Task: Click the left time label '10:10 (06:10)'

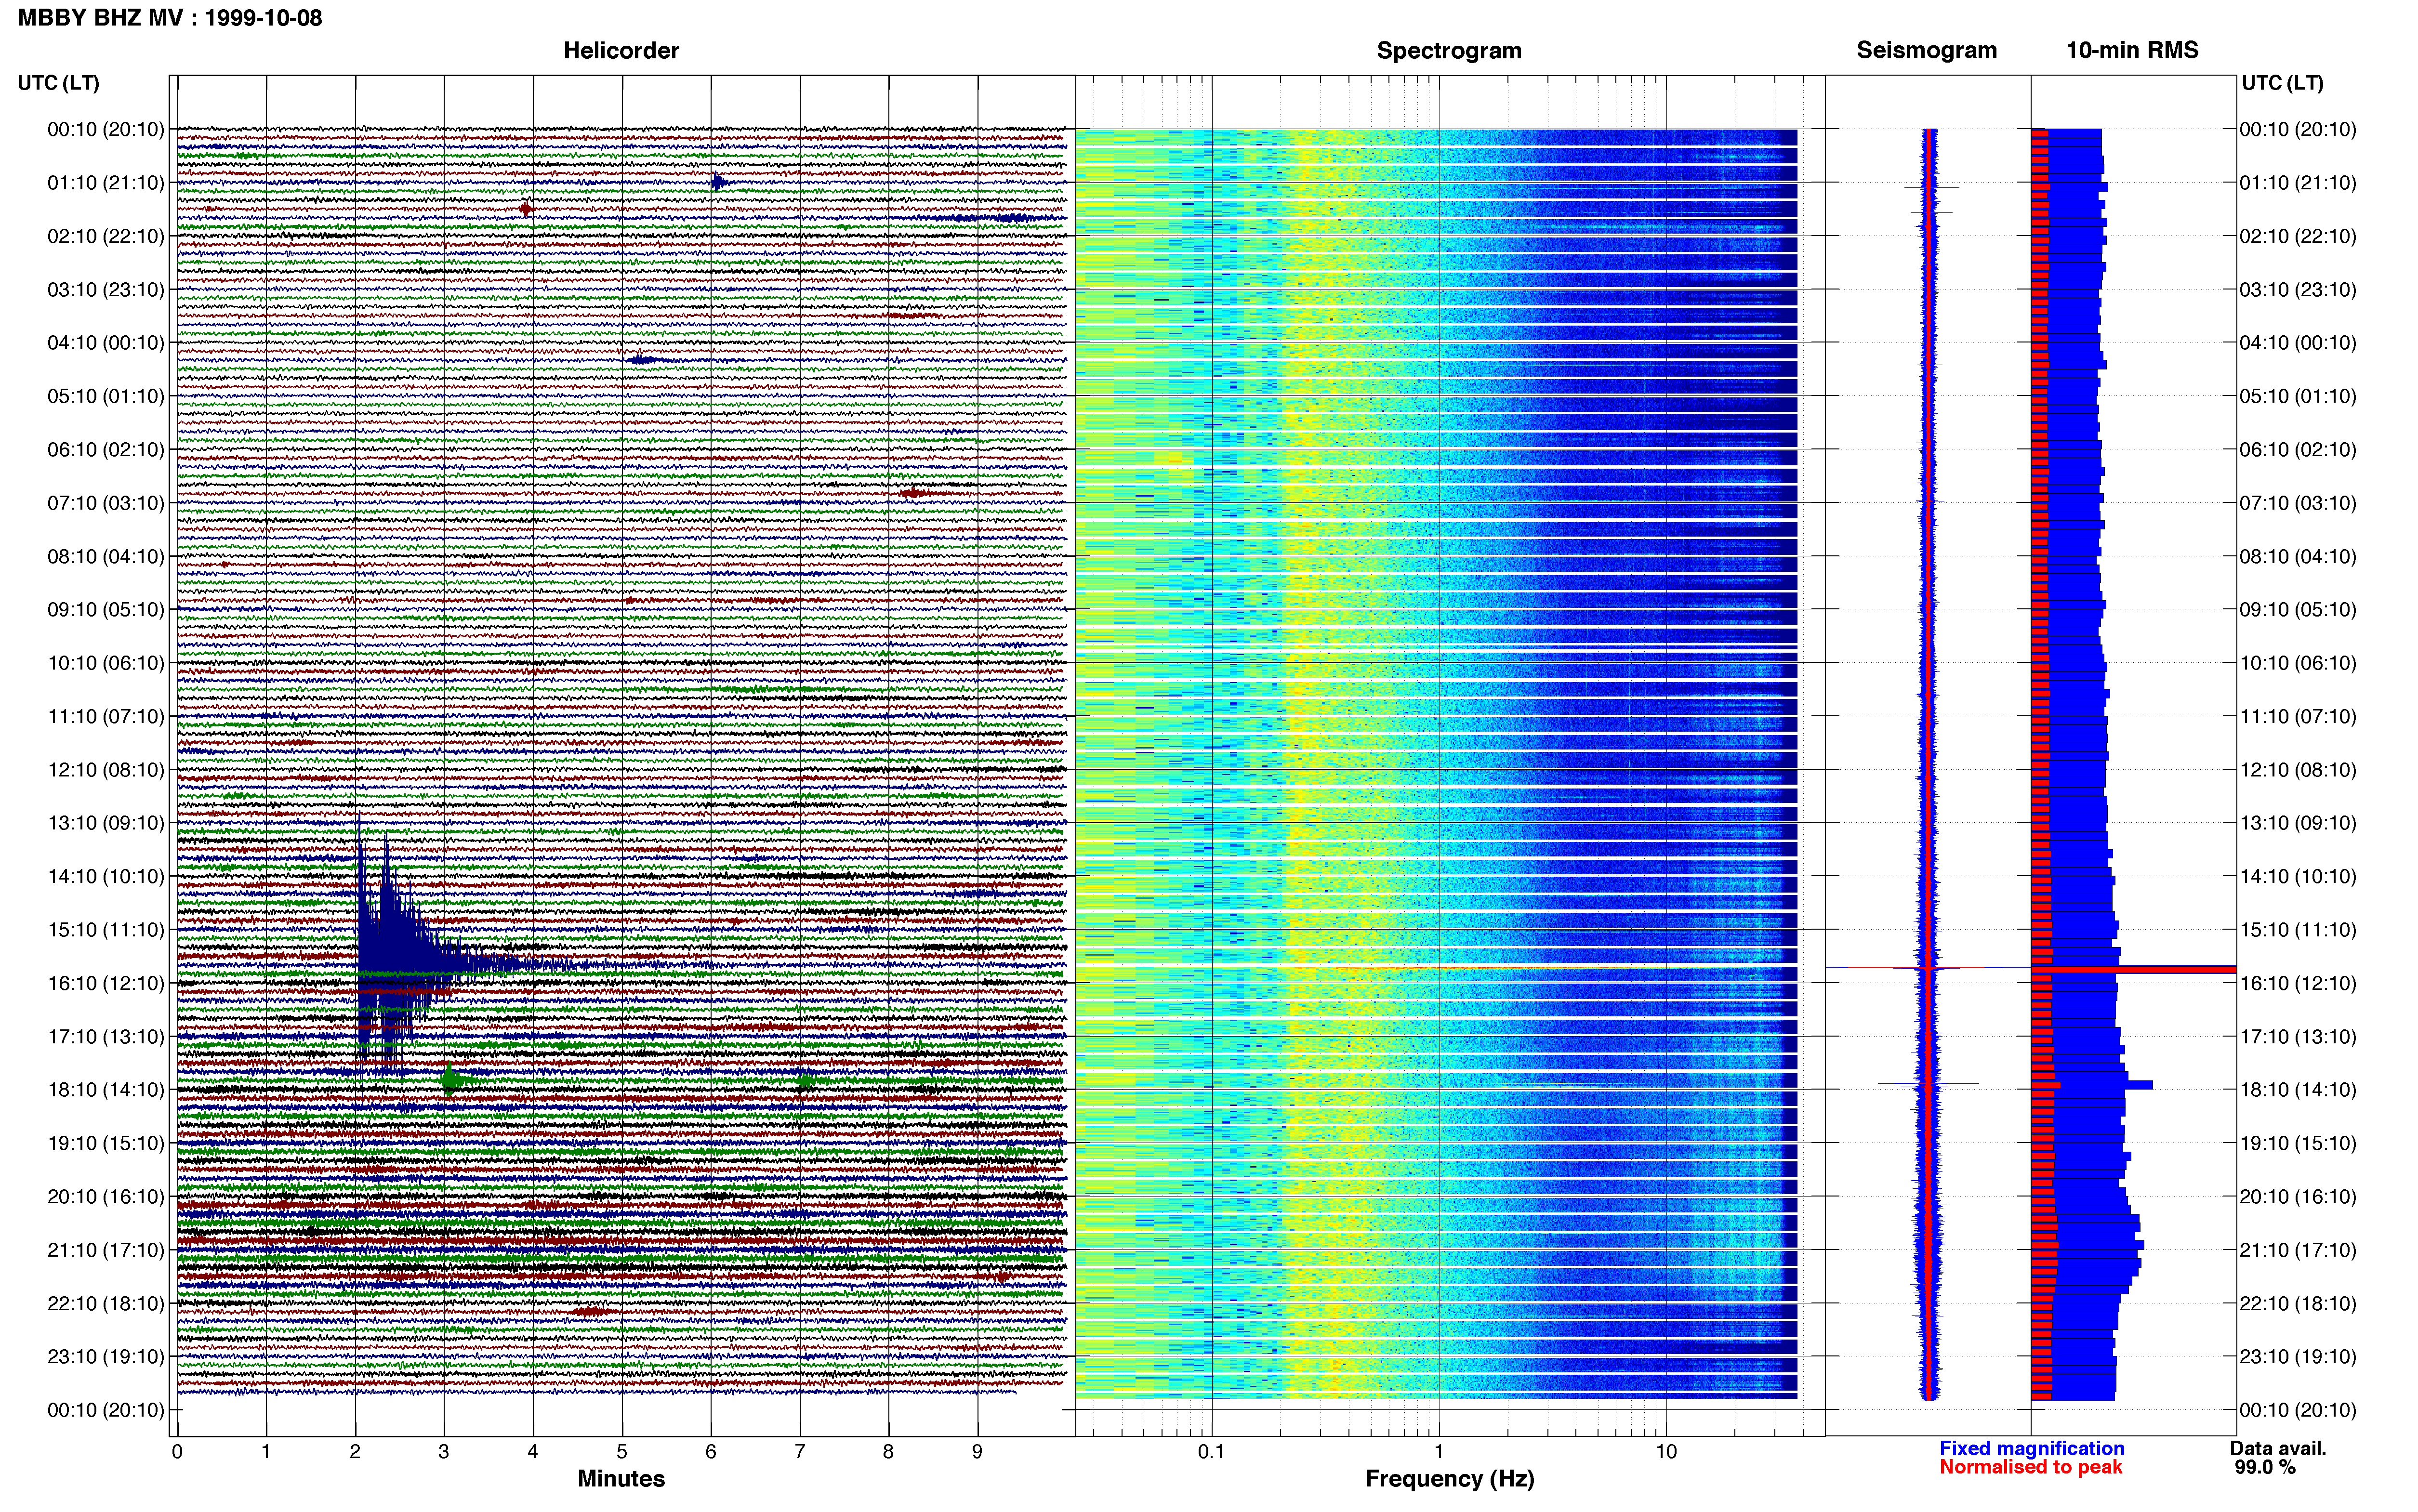Action: (x=106, y=663)
